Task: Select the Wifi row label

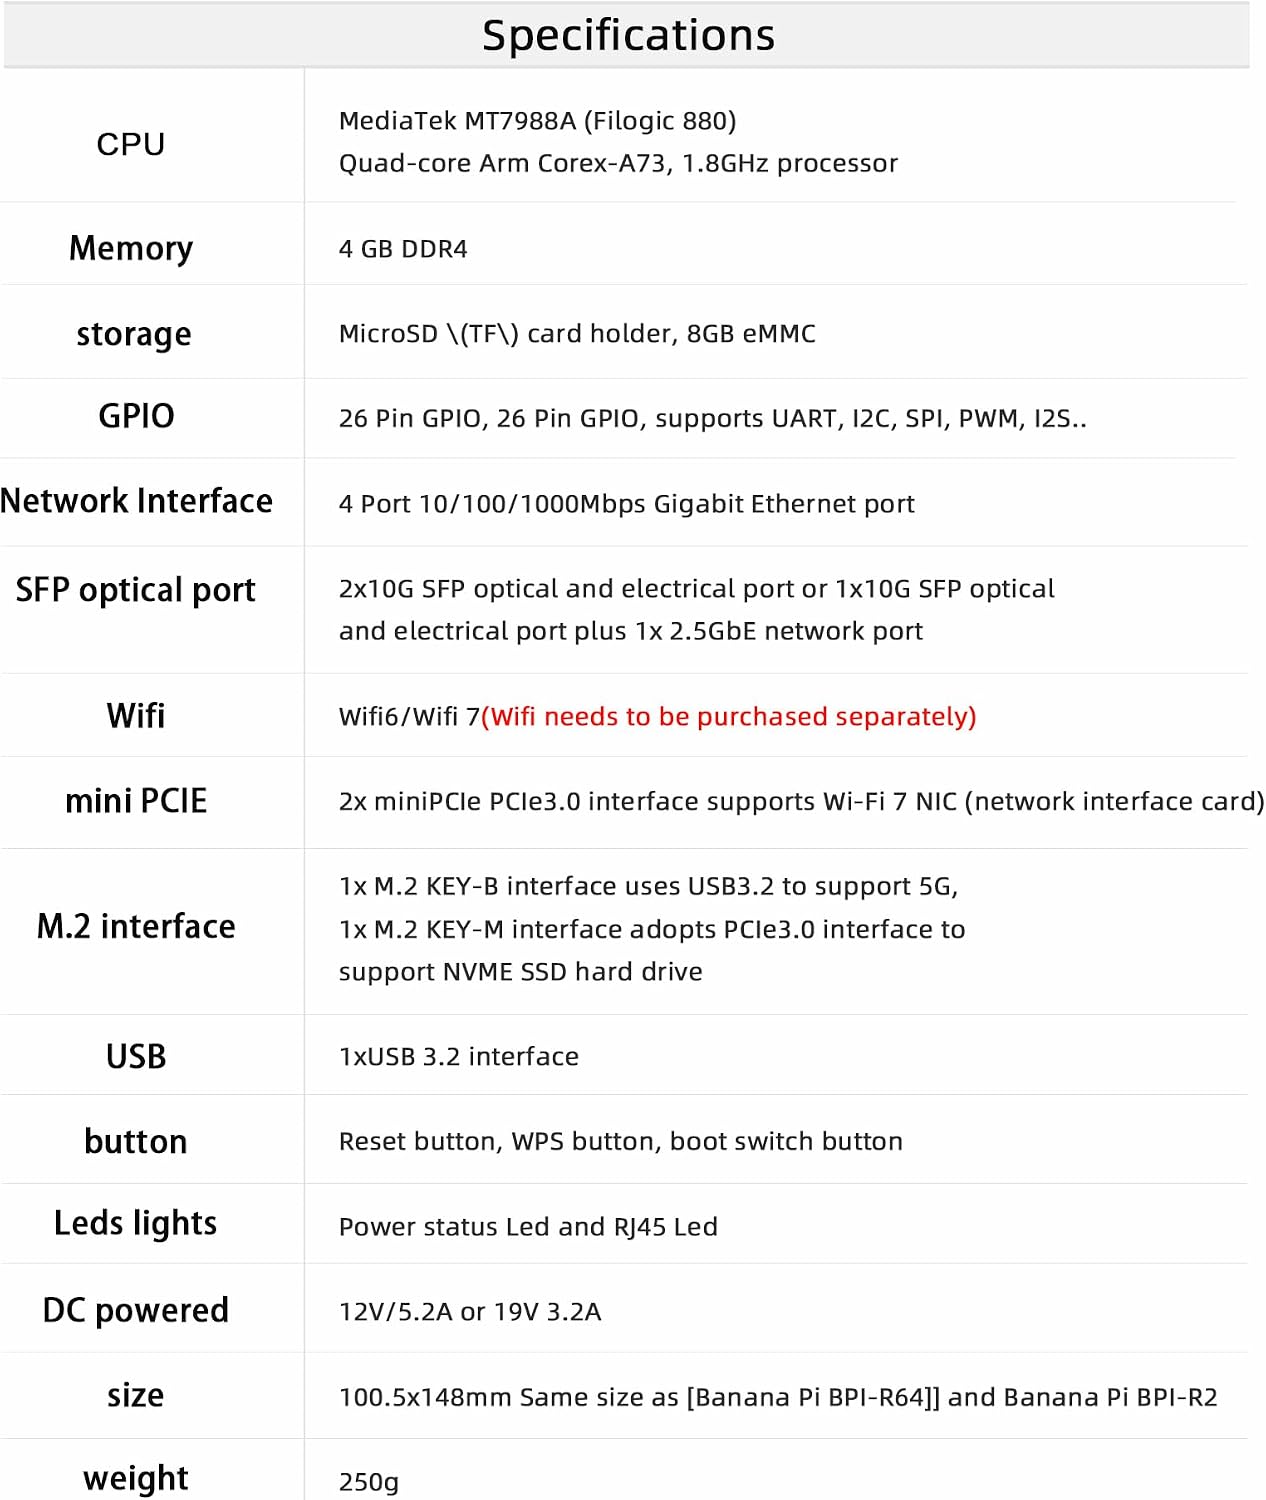Action: (x=136, y=716)
